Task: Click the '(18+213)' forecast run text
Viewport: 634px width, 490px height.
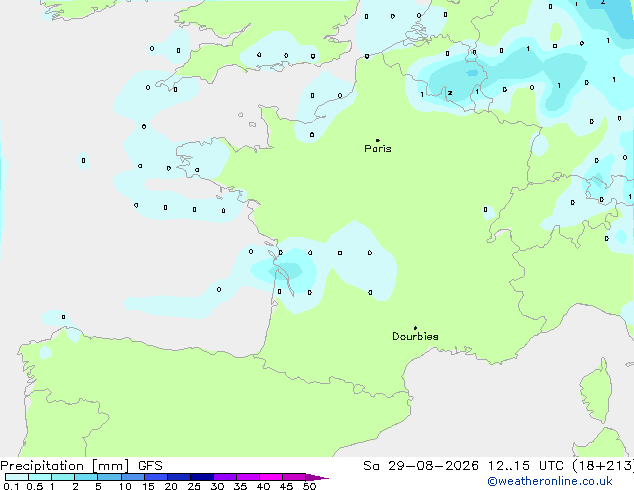Action: [603, 466]
